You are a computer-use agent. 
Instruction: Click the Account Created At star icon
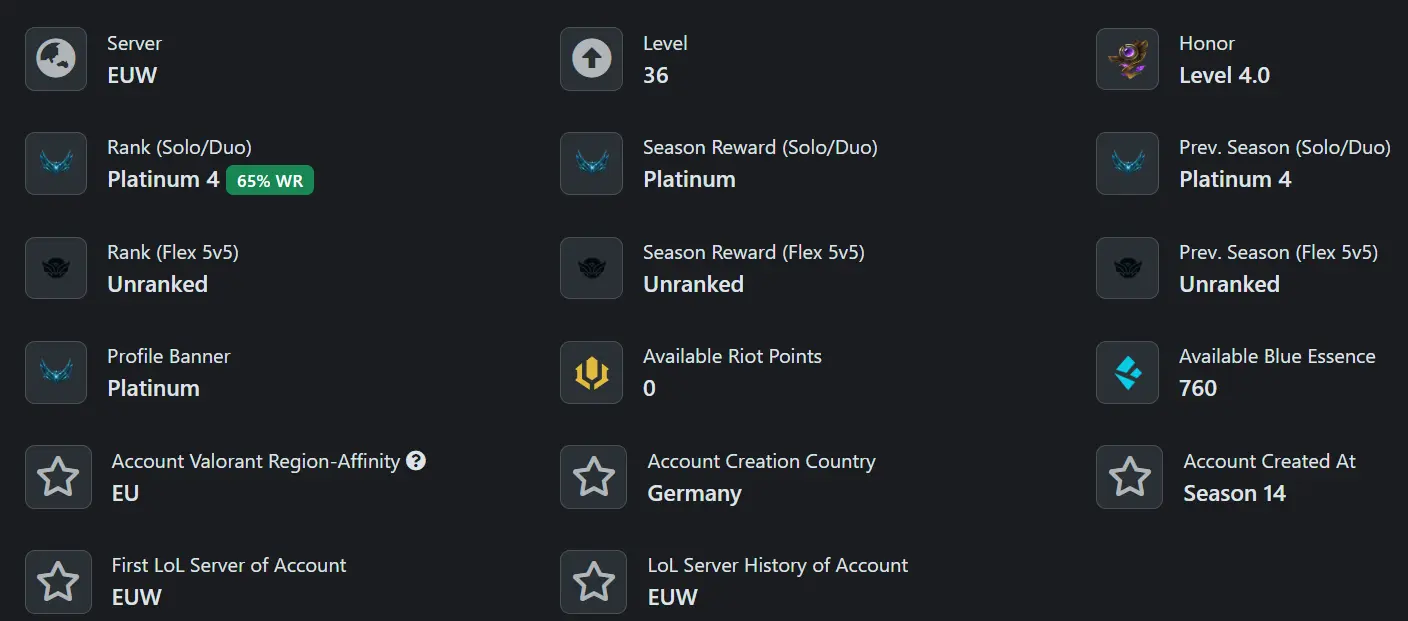coord(1129,477)
